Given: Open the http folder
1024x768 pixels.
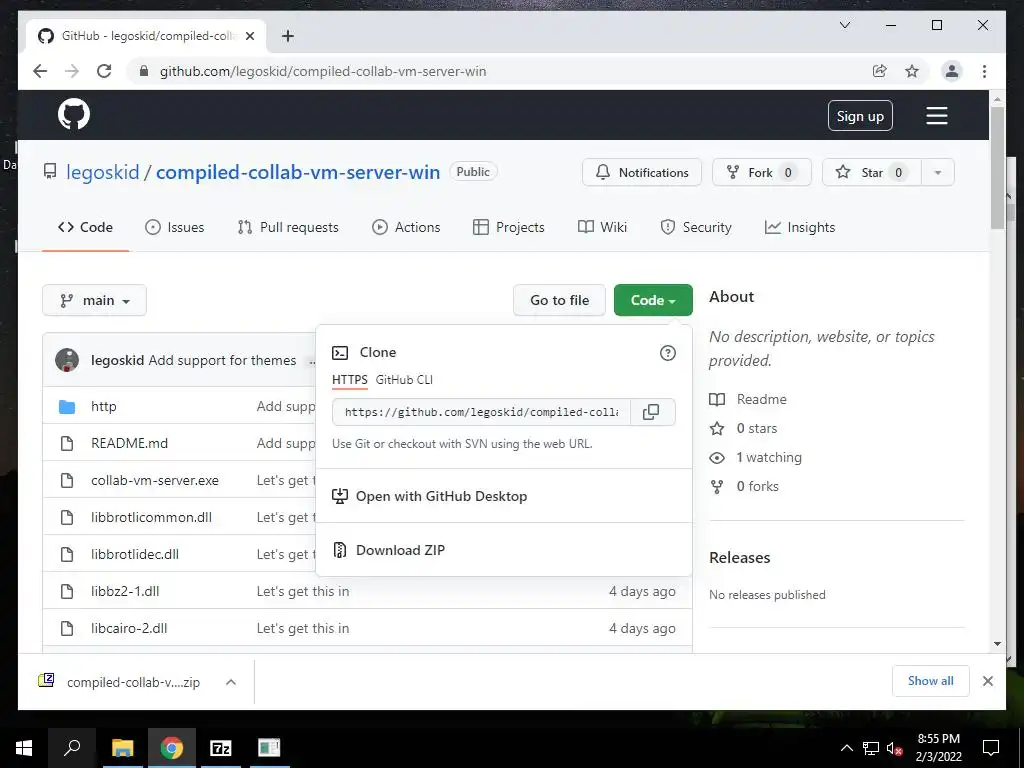Looking at the screenshot, I should click(x=104, y=406).
